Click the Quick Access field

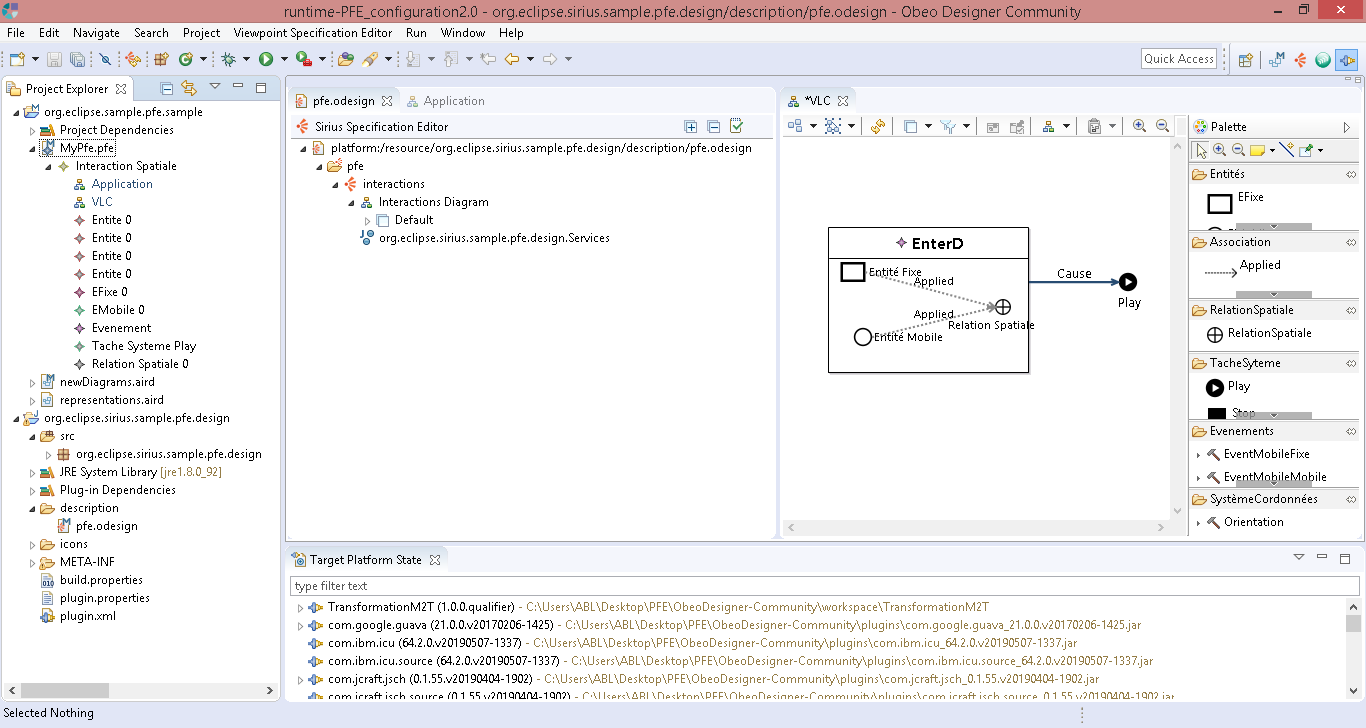pyautogui.click(x=1179, y=59)
